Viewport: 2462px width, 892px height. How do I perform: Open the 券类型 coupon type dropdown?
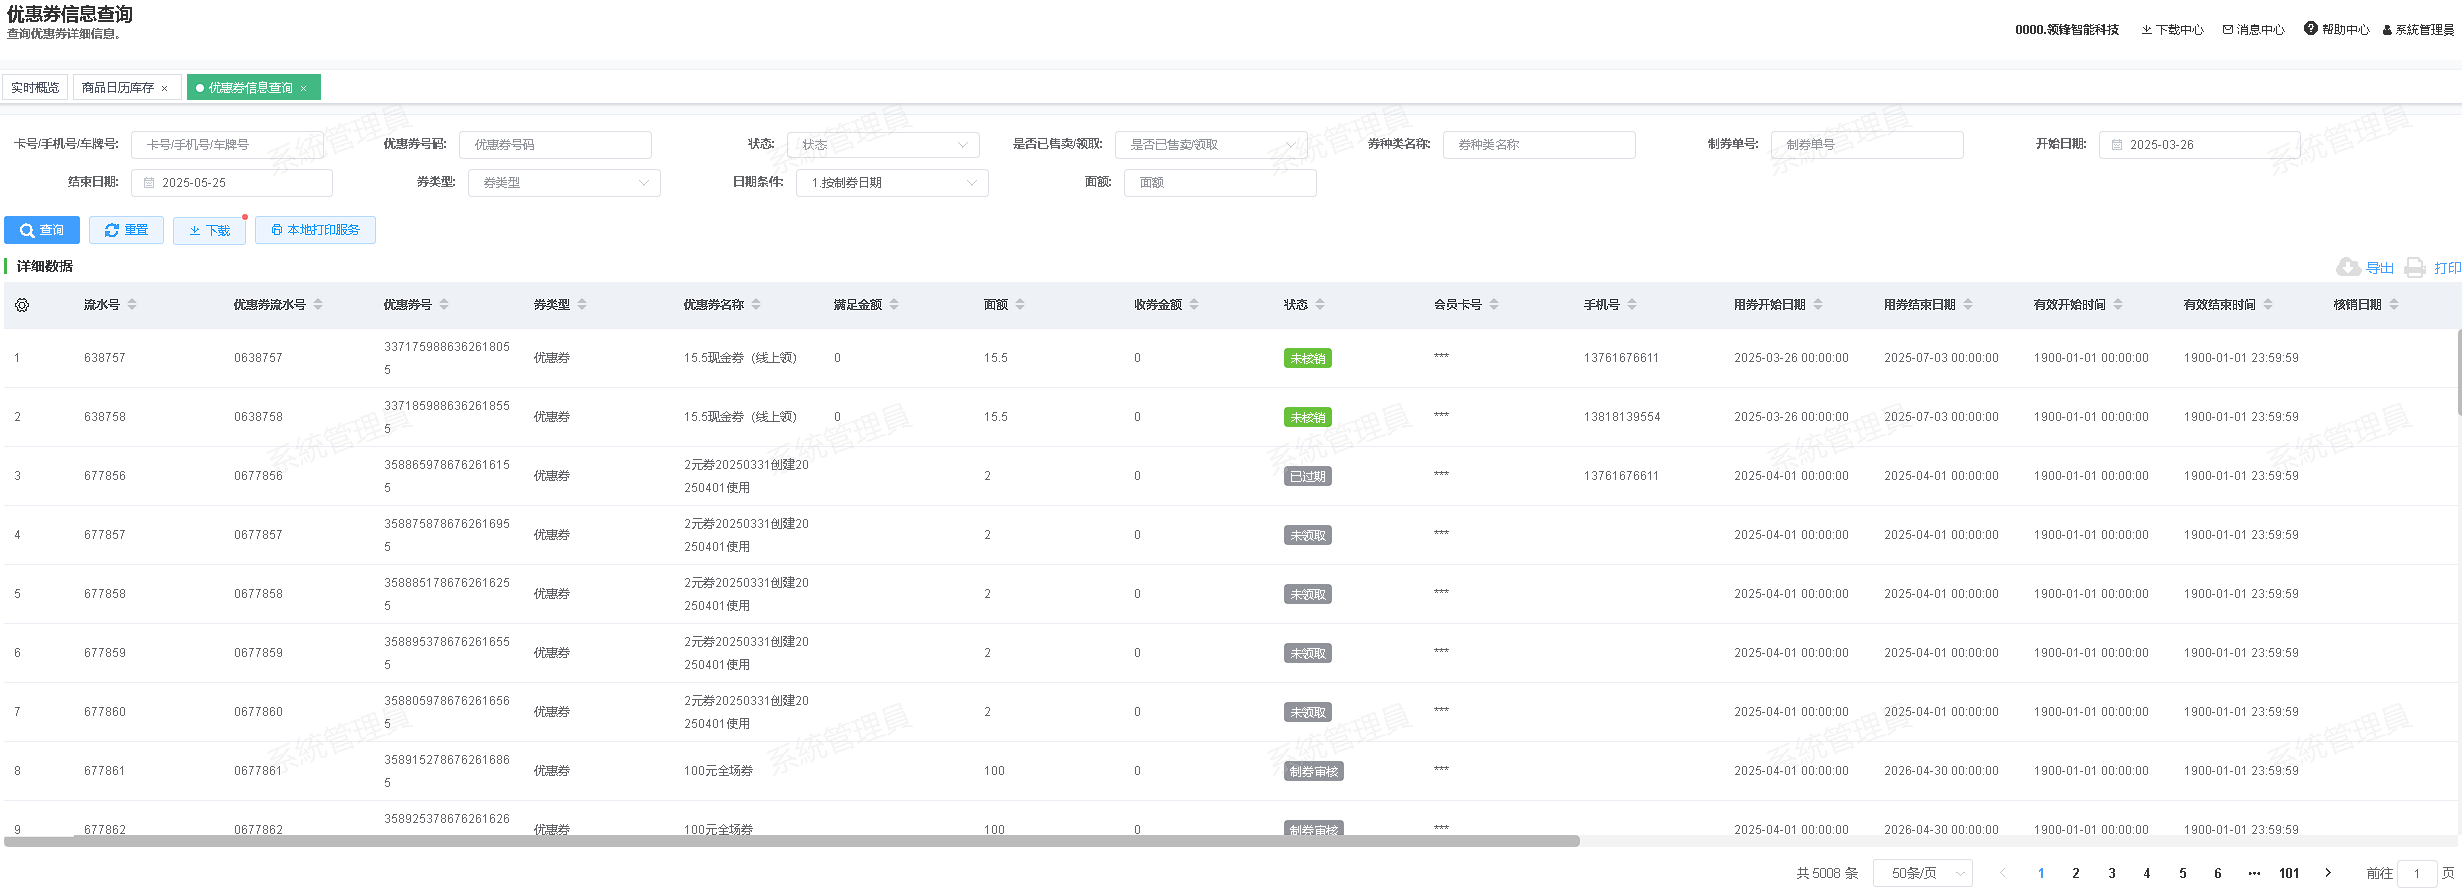(x=564, y=183)
